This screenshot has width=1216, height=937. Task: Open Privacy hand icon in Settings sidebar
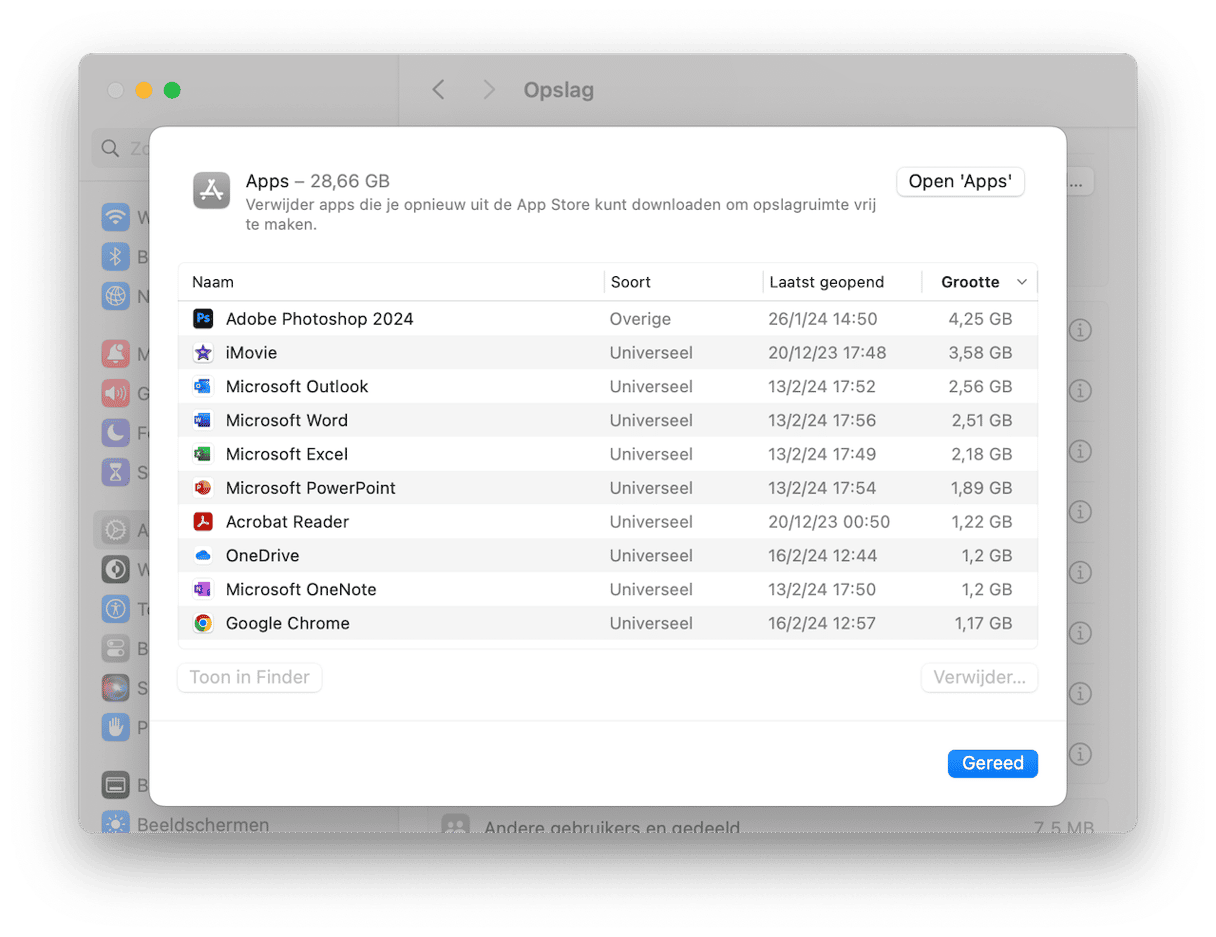pos(116,726)
